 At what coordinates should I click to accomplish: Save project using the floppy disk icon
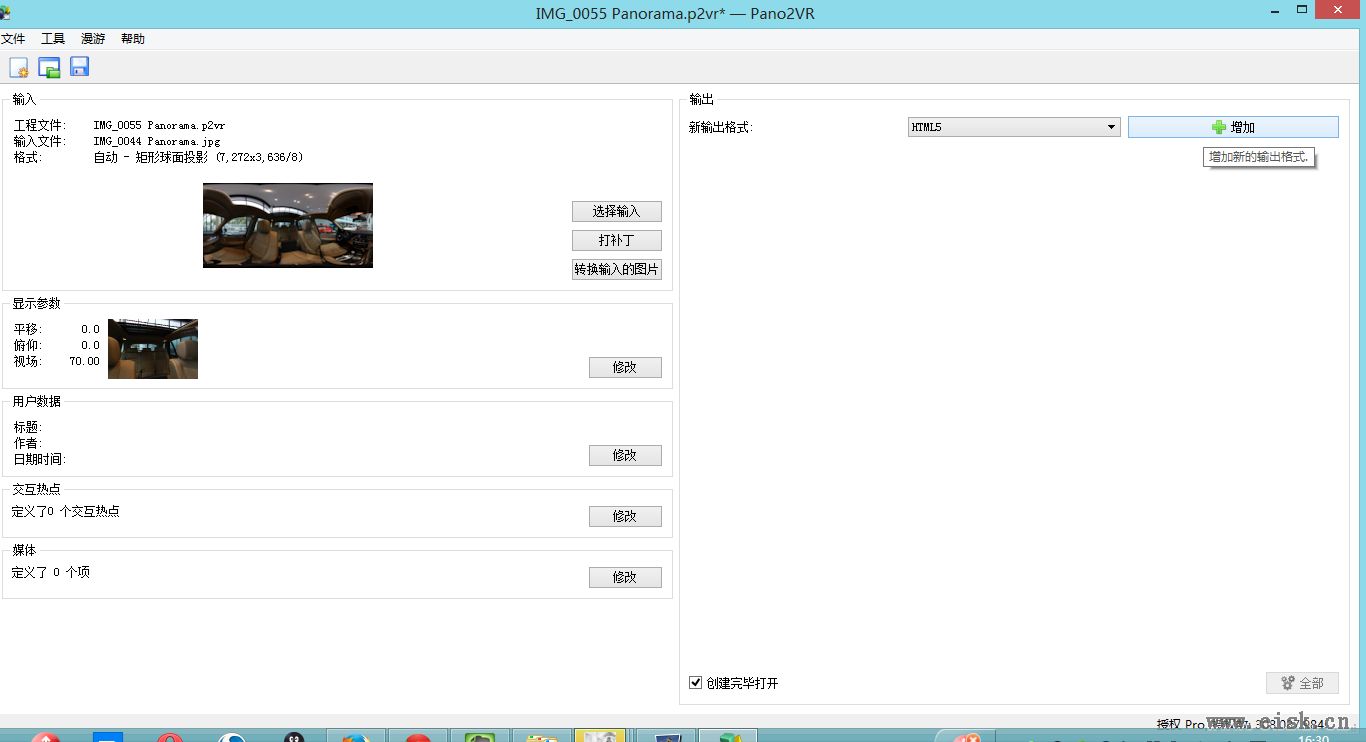(79, 67)
